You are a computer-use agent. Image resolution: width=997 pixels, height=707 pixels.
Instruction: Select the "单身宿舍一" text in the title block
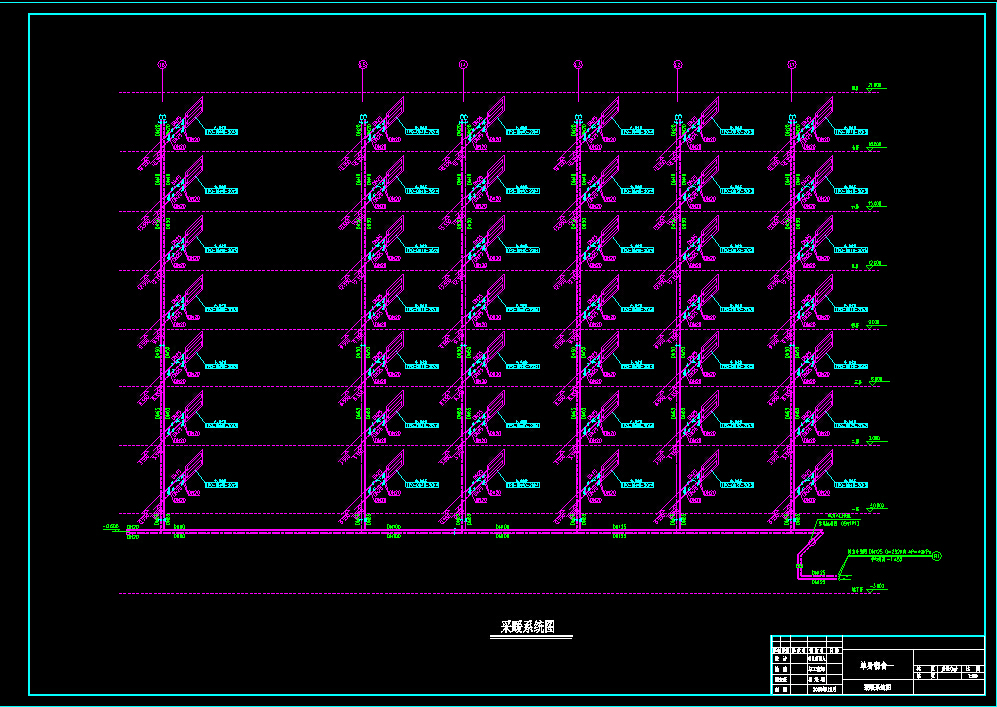point(877,666)
